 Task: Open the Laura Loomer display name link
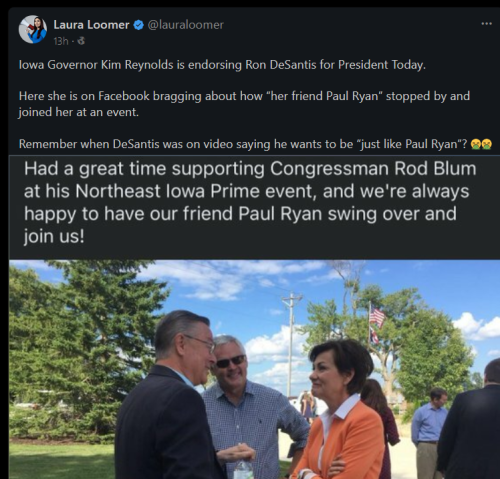click(91, 25)
